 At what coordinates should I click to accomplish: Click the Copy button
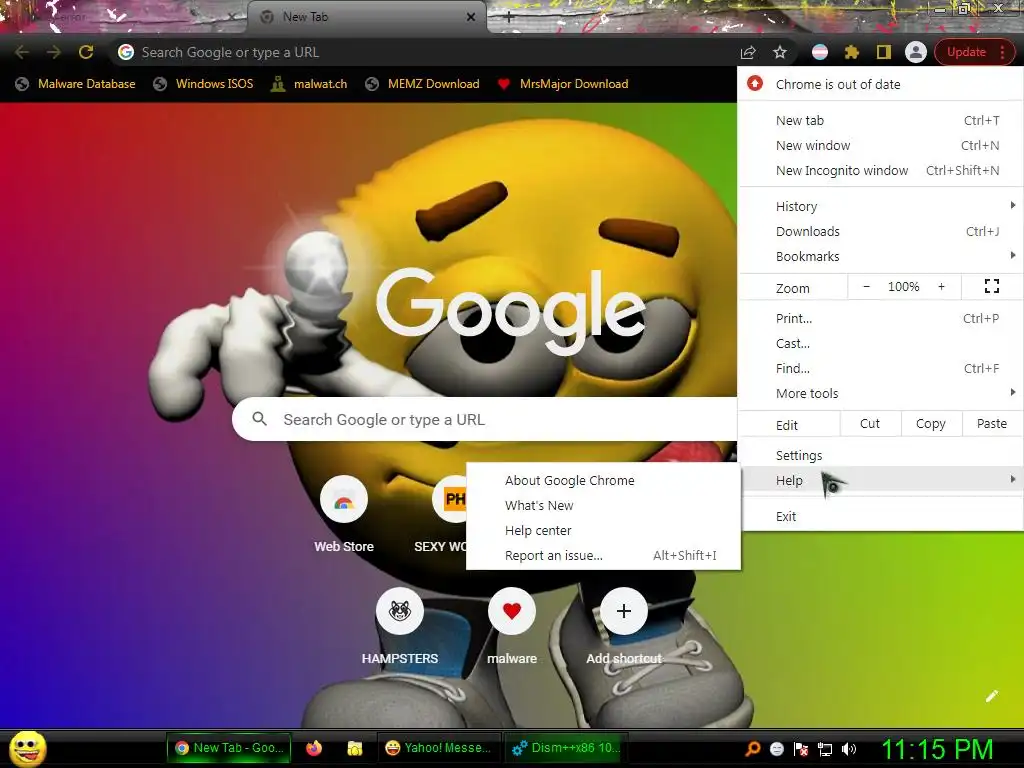coord(931,424)
